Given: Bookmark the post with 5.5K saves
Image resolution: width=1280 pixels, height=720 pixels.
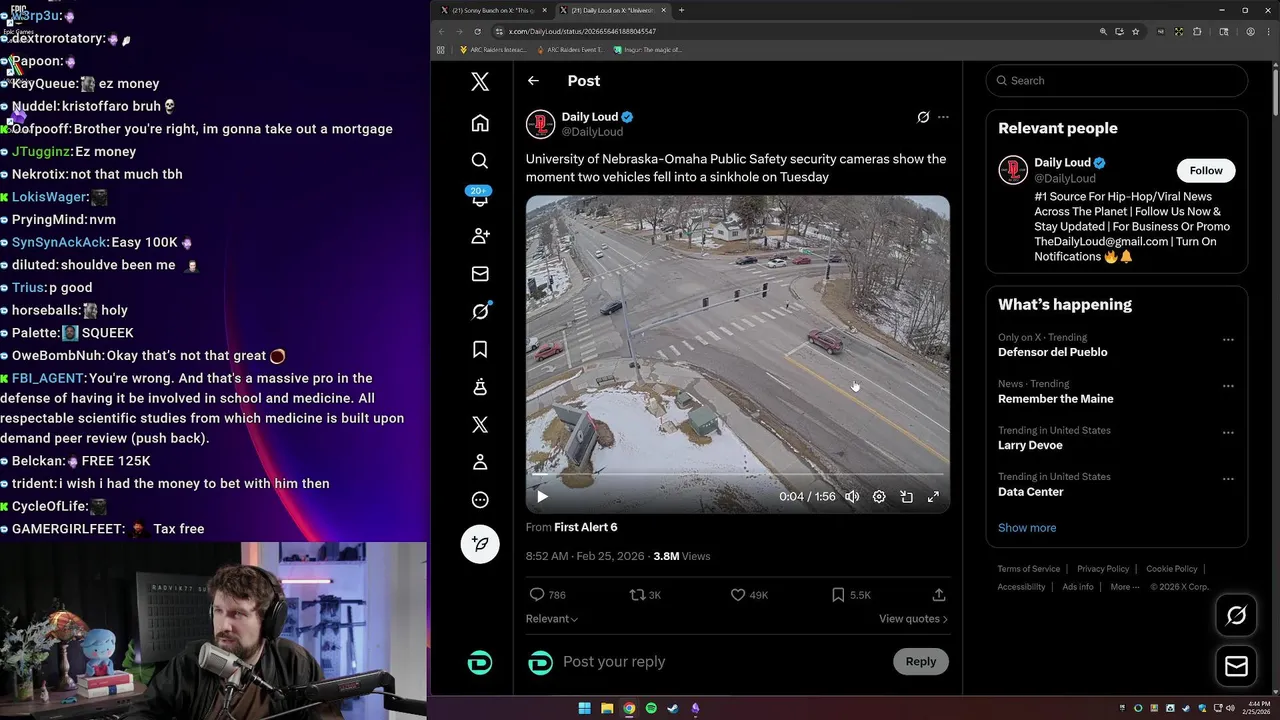Looking at the screenshot, I should click(x=851, y=595).
